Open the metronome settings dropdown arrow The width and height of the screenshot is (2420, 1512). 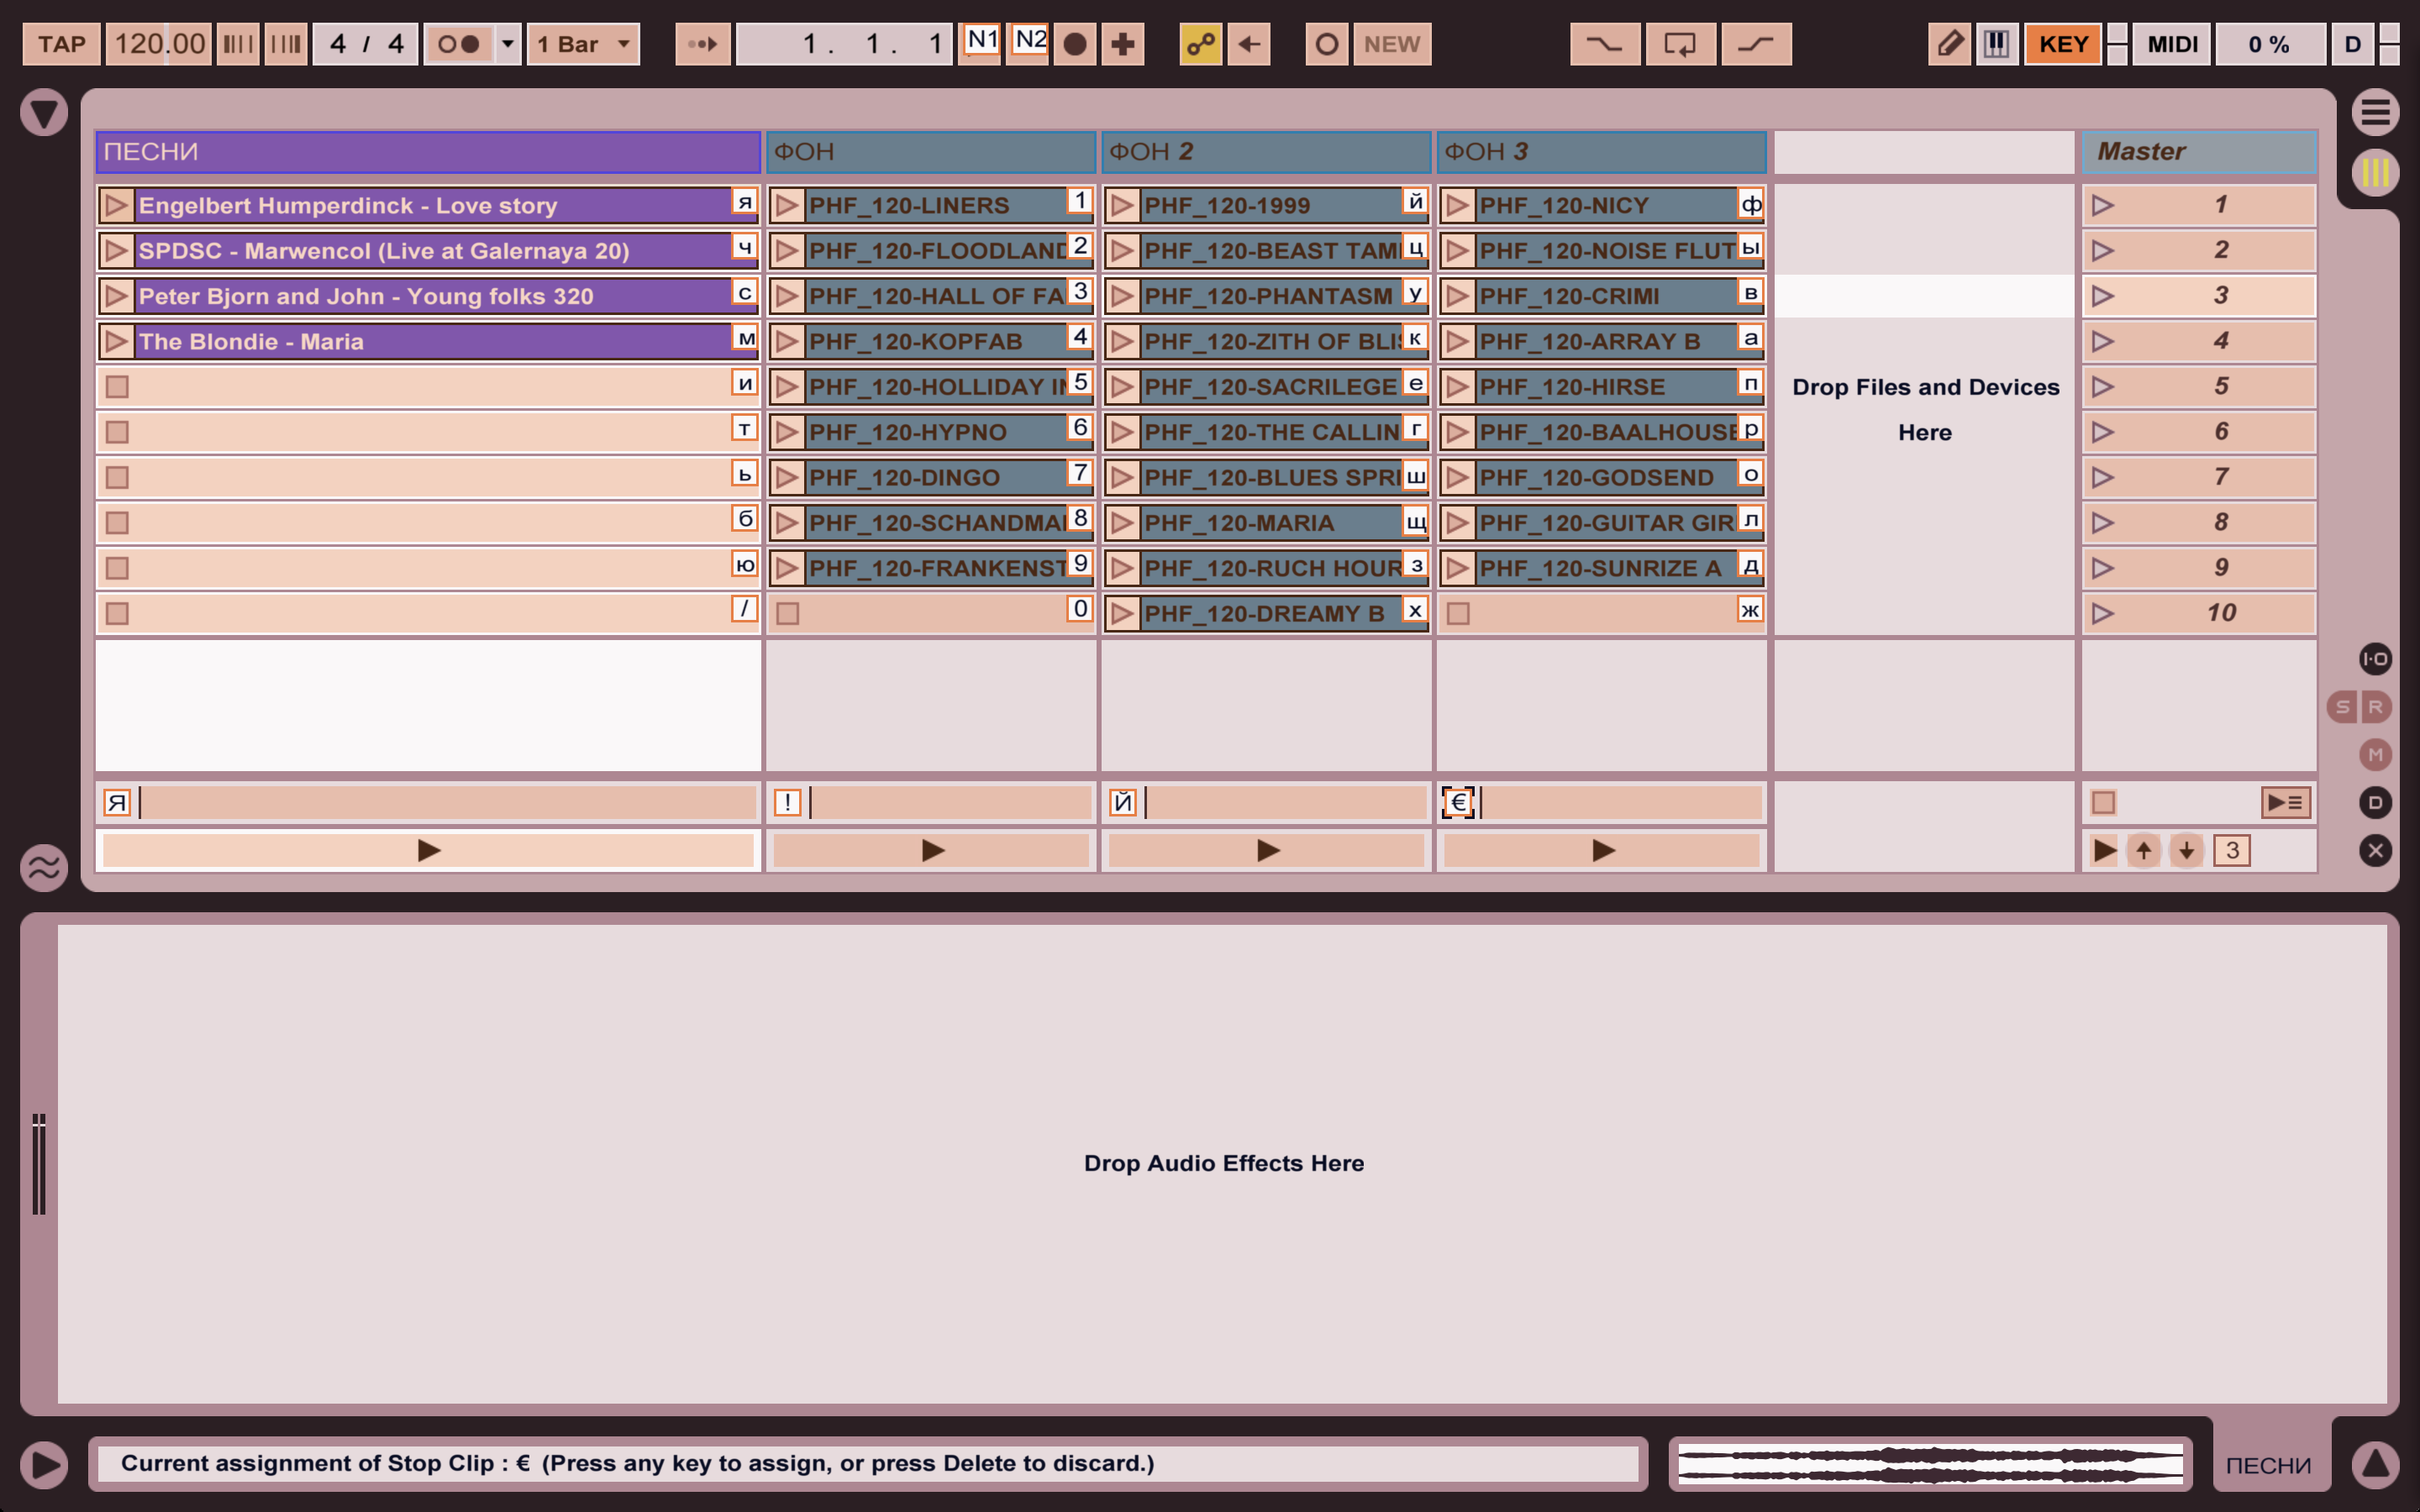tap(508, 44)
